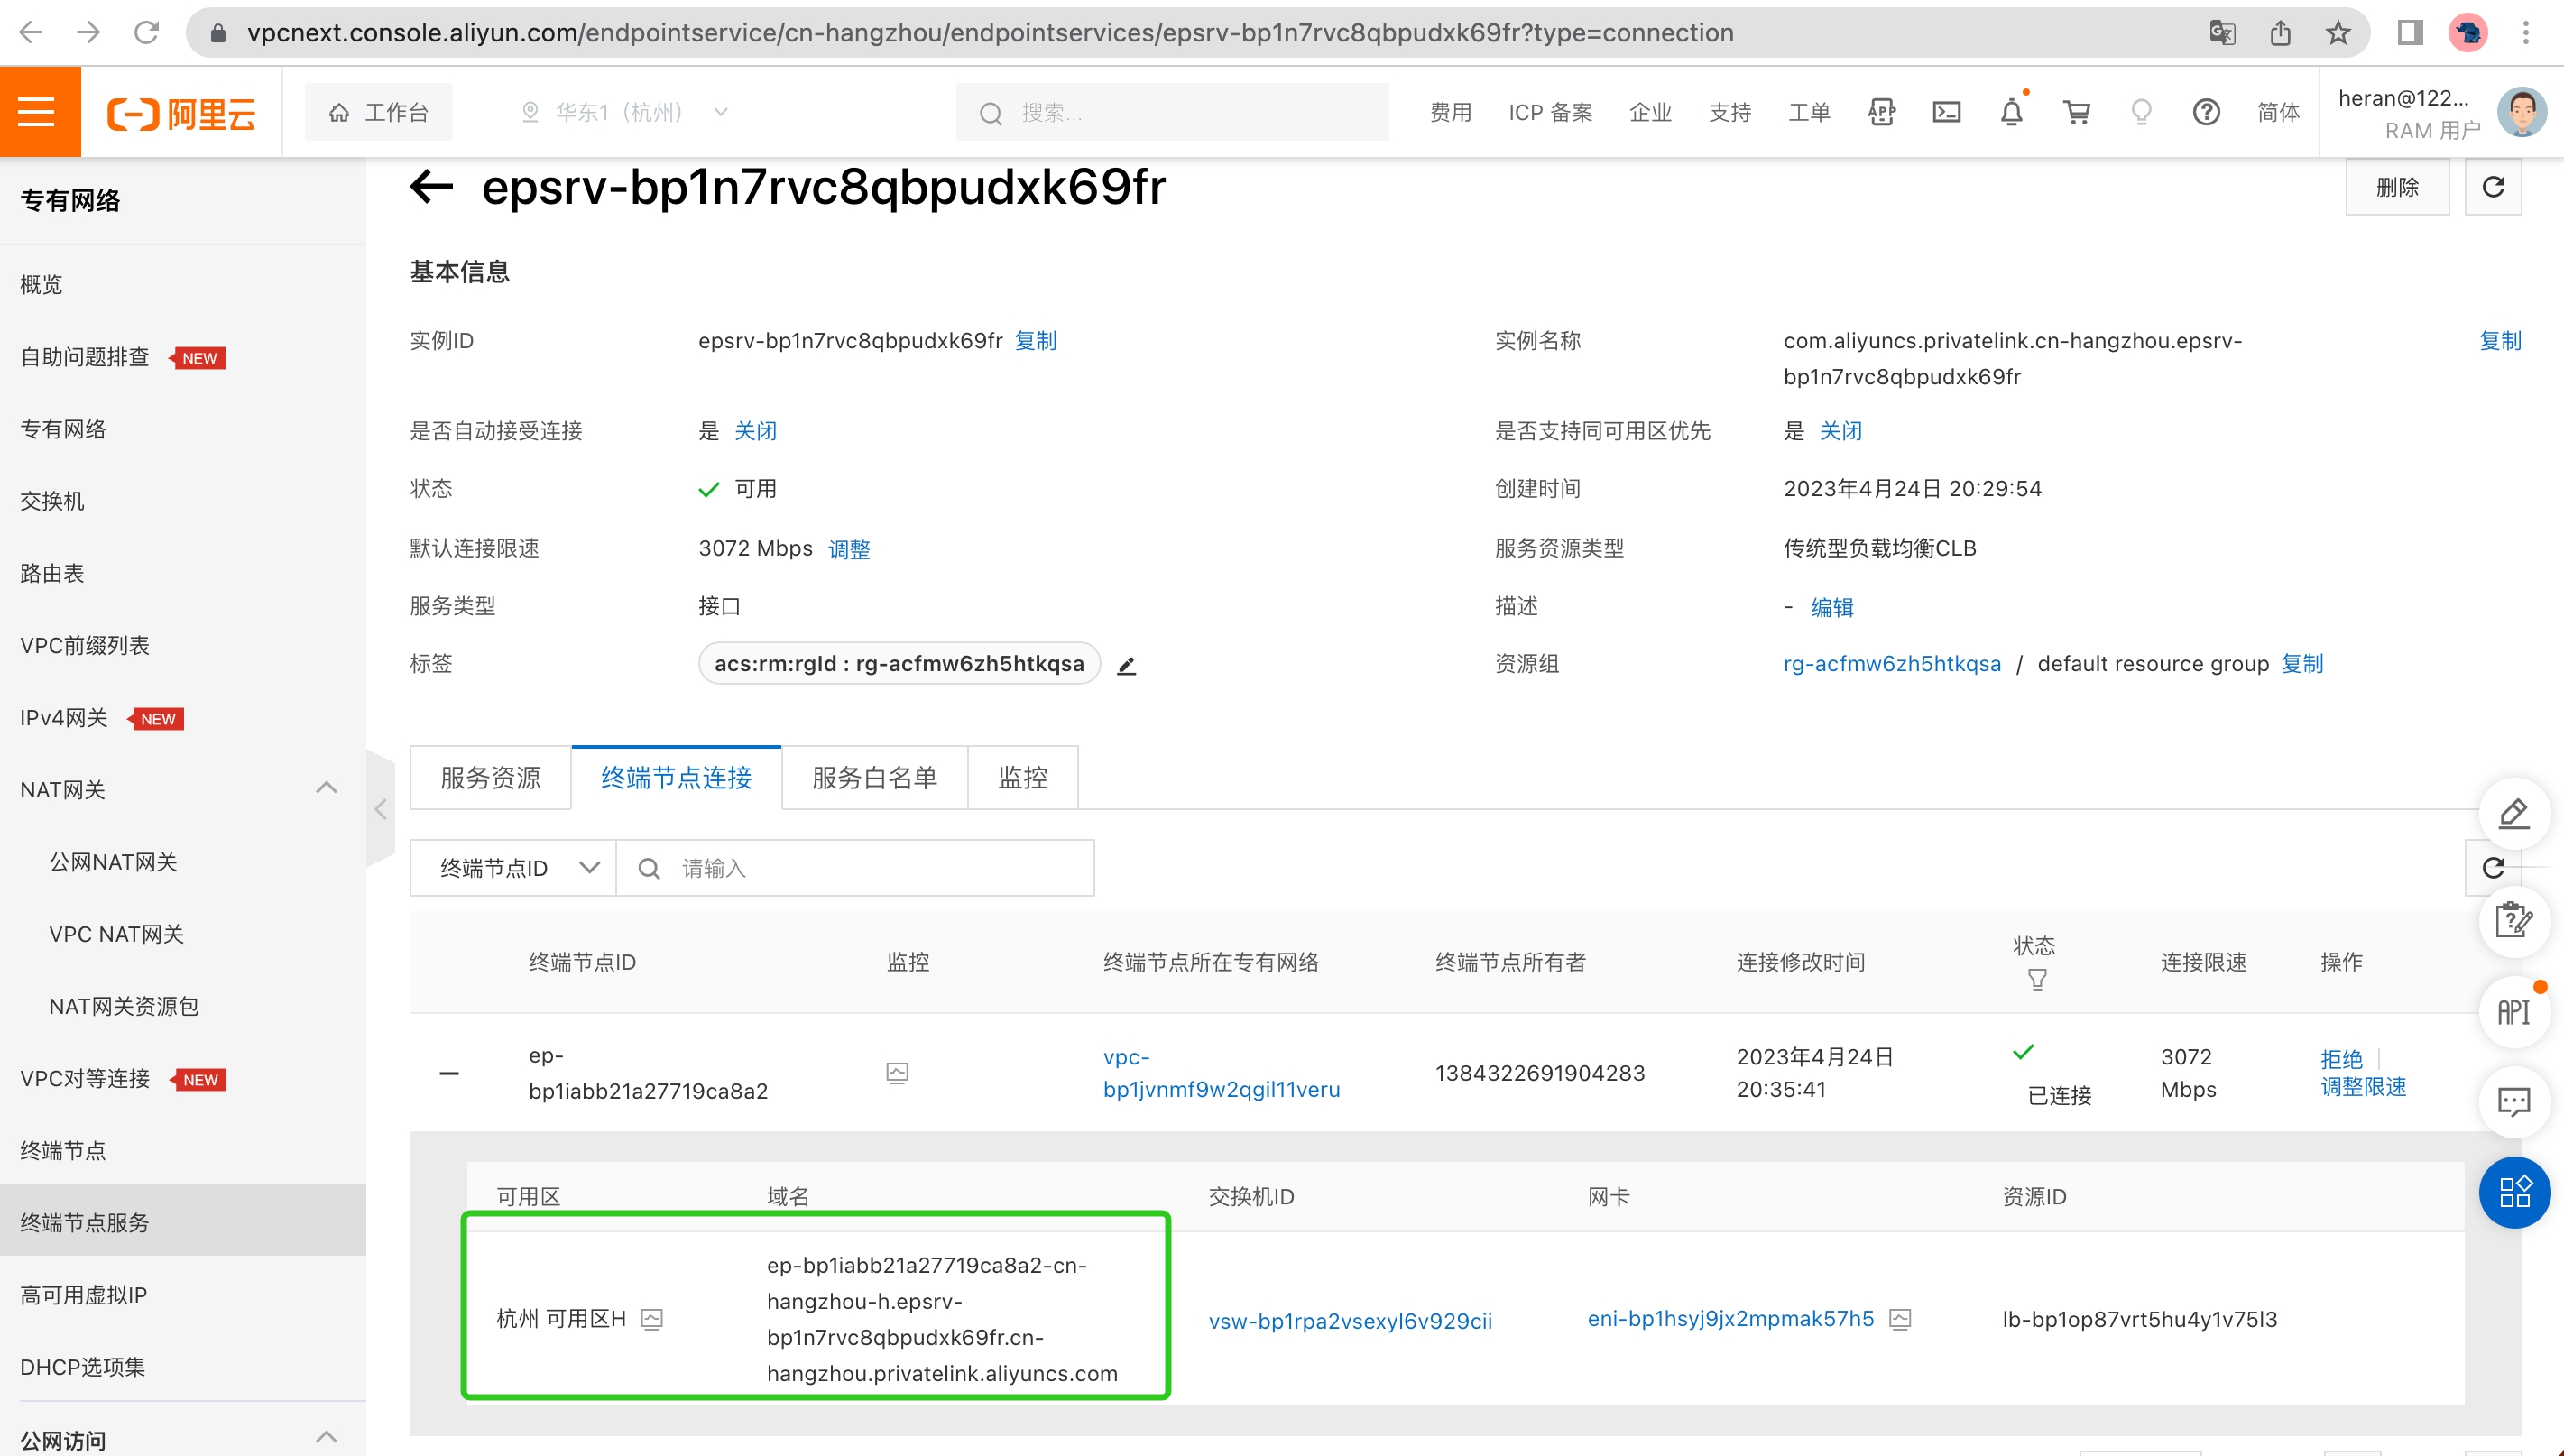
Task: Click the 删除 button
Action: (2396, 187)
